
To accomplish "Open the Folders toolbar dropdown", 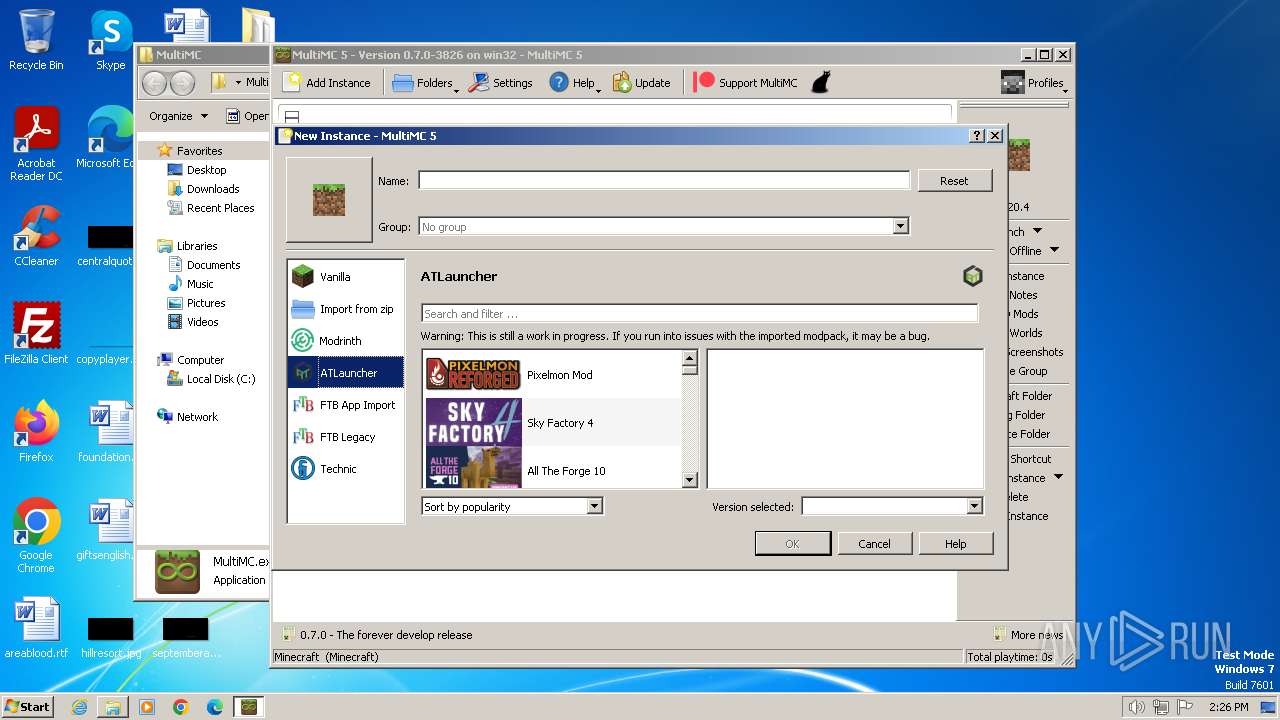I will (x=425, y=83).
